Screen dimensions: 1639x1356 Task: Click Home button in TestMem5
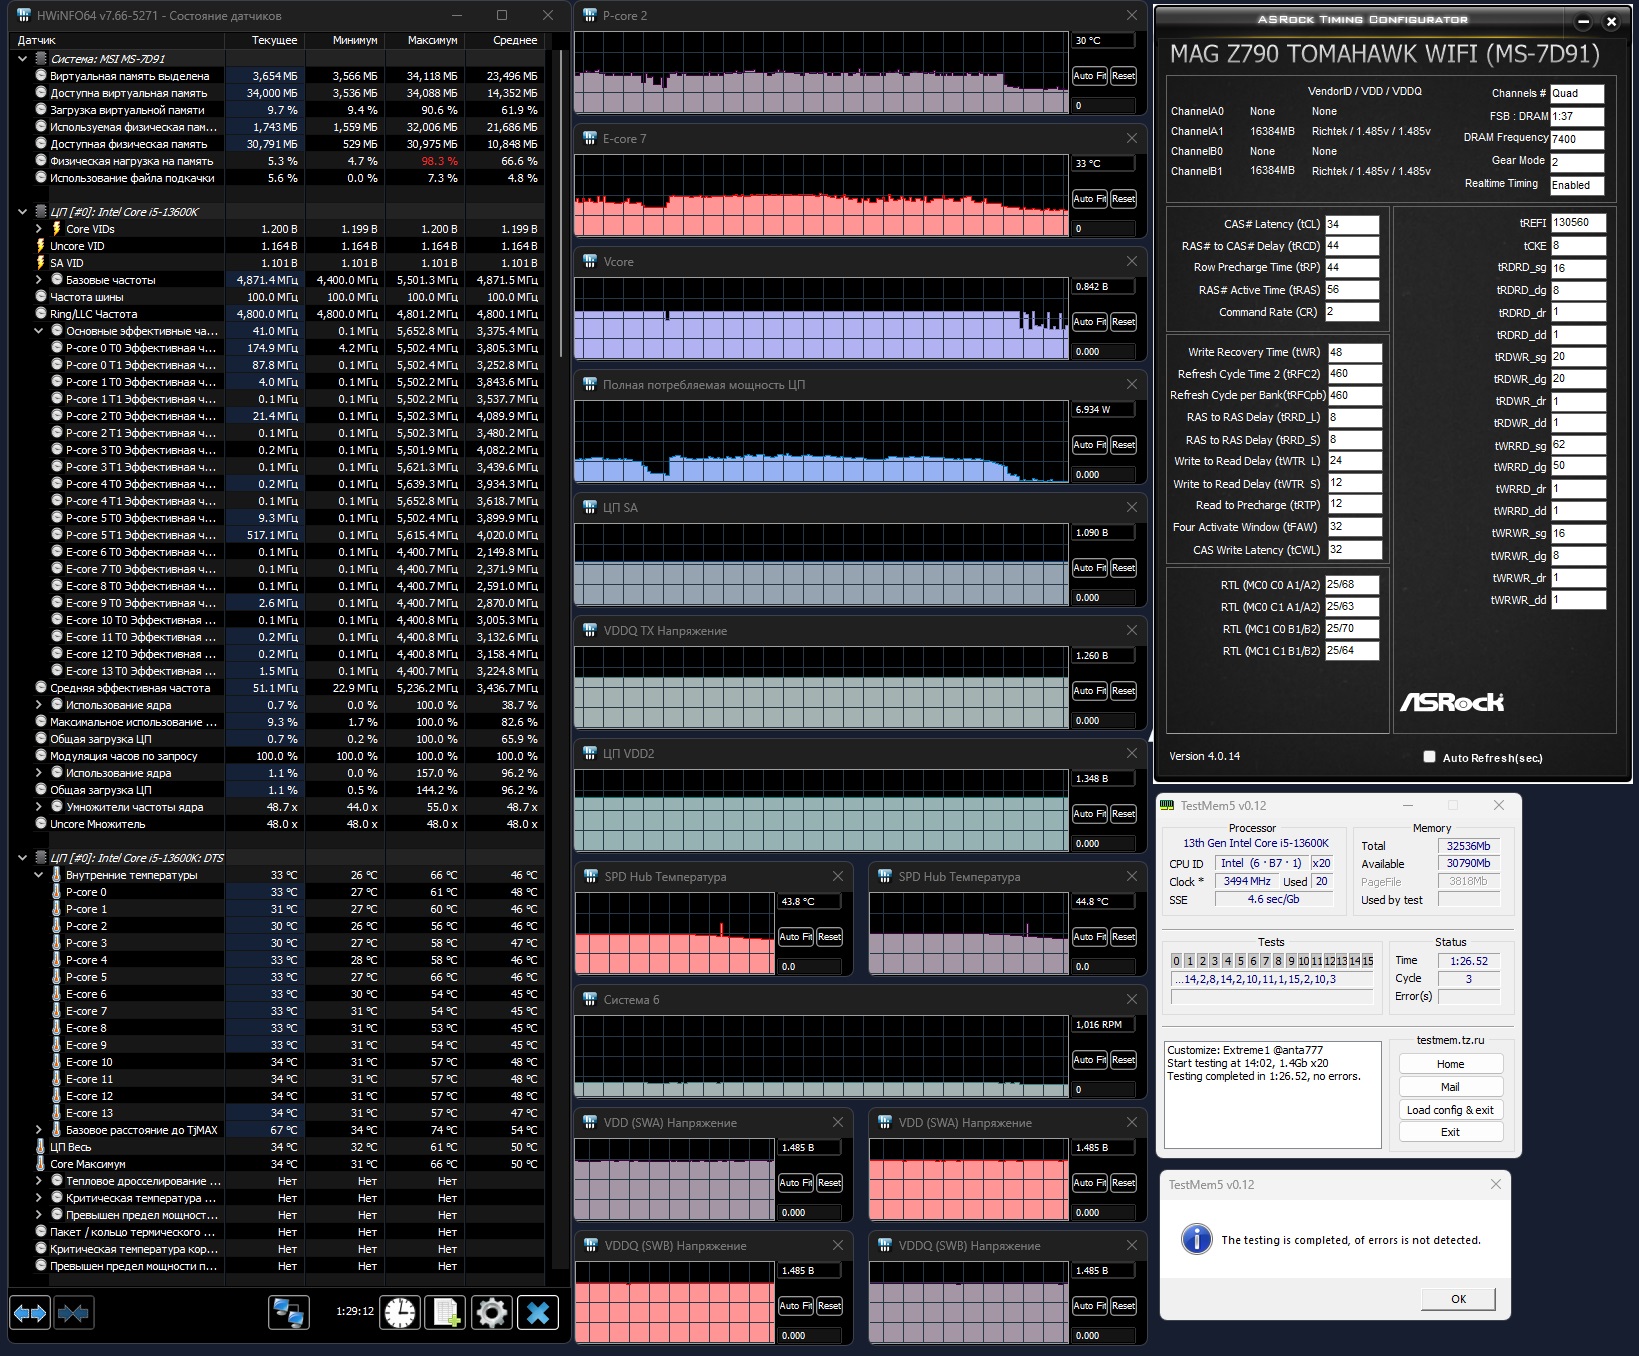pyautogui.click(x=1450, y=1064)
